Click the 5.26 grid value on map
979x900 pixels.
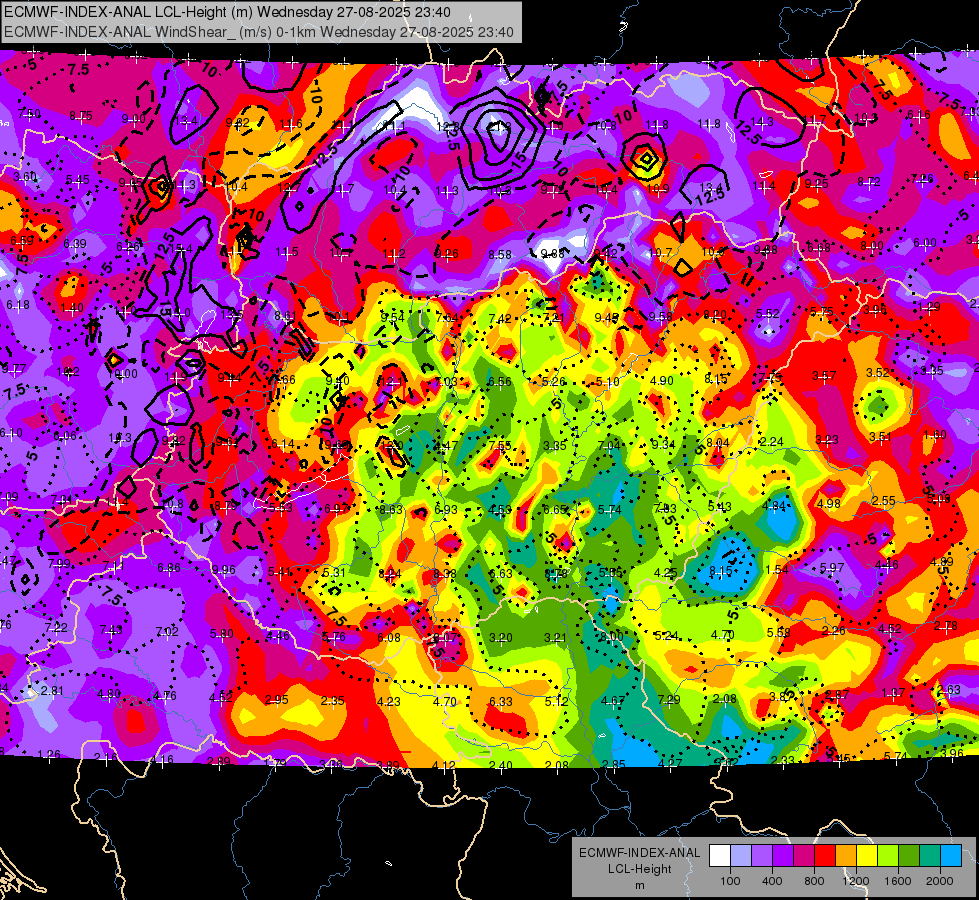coord(554,382)
